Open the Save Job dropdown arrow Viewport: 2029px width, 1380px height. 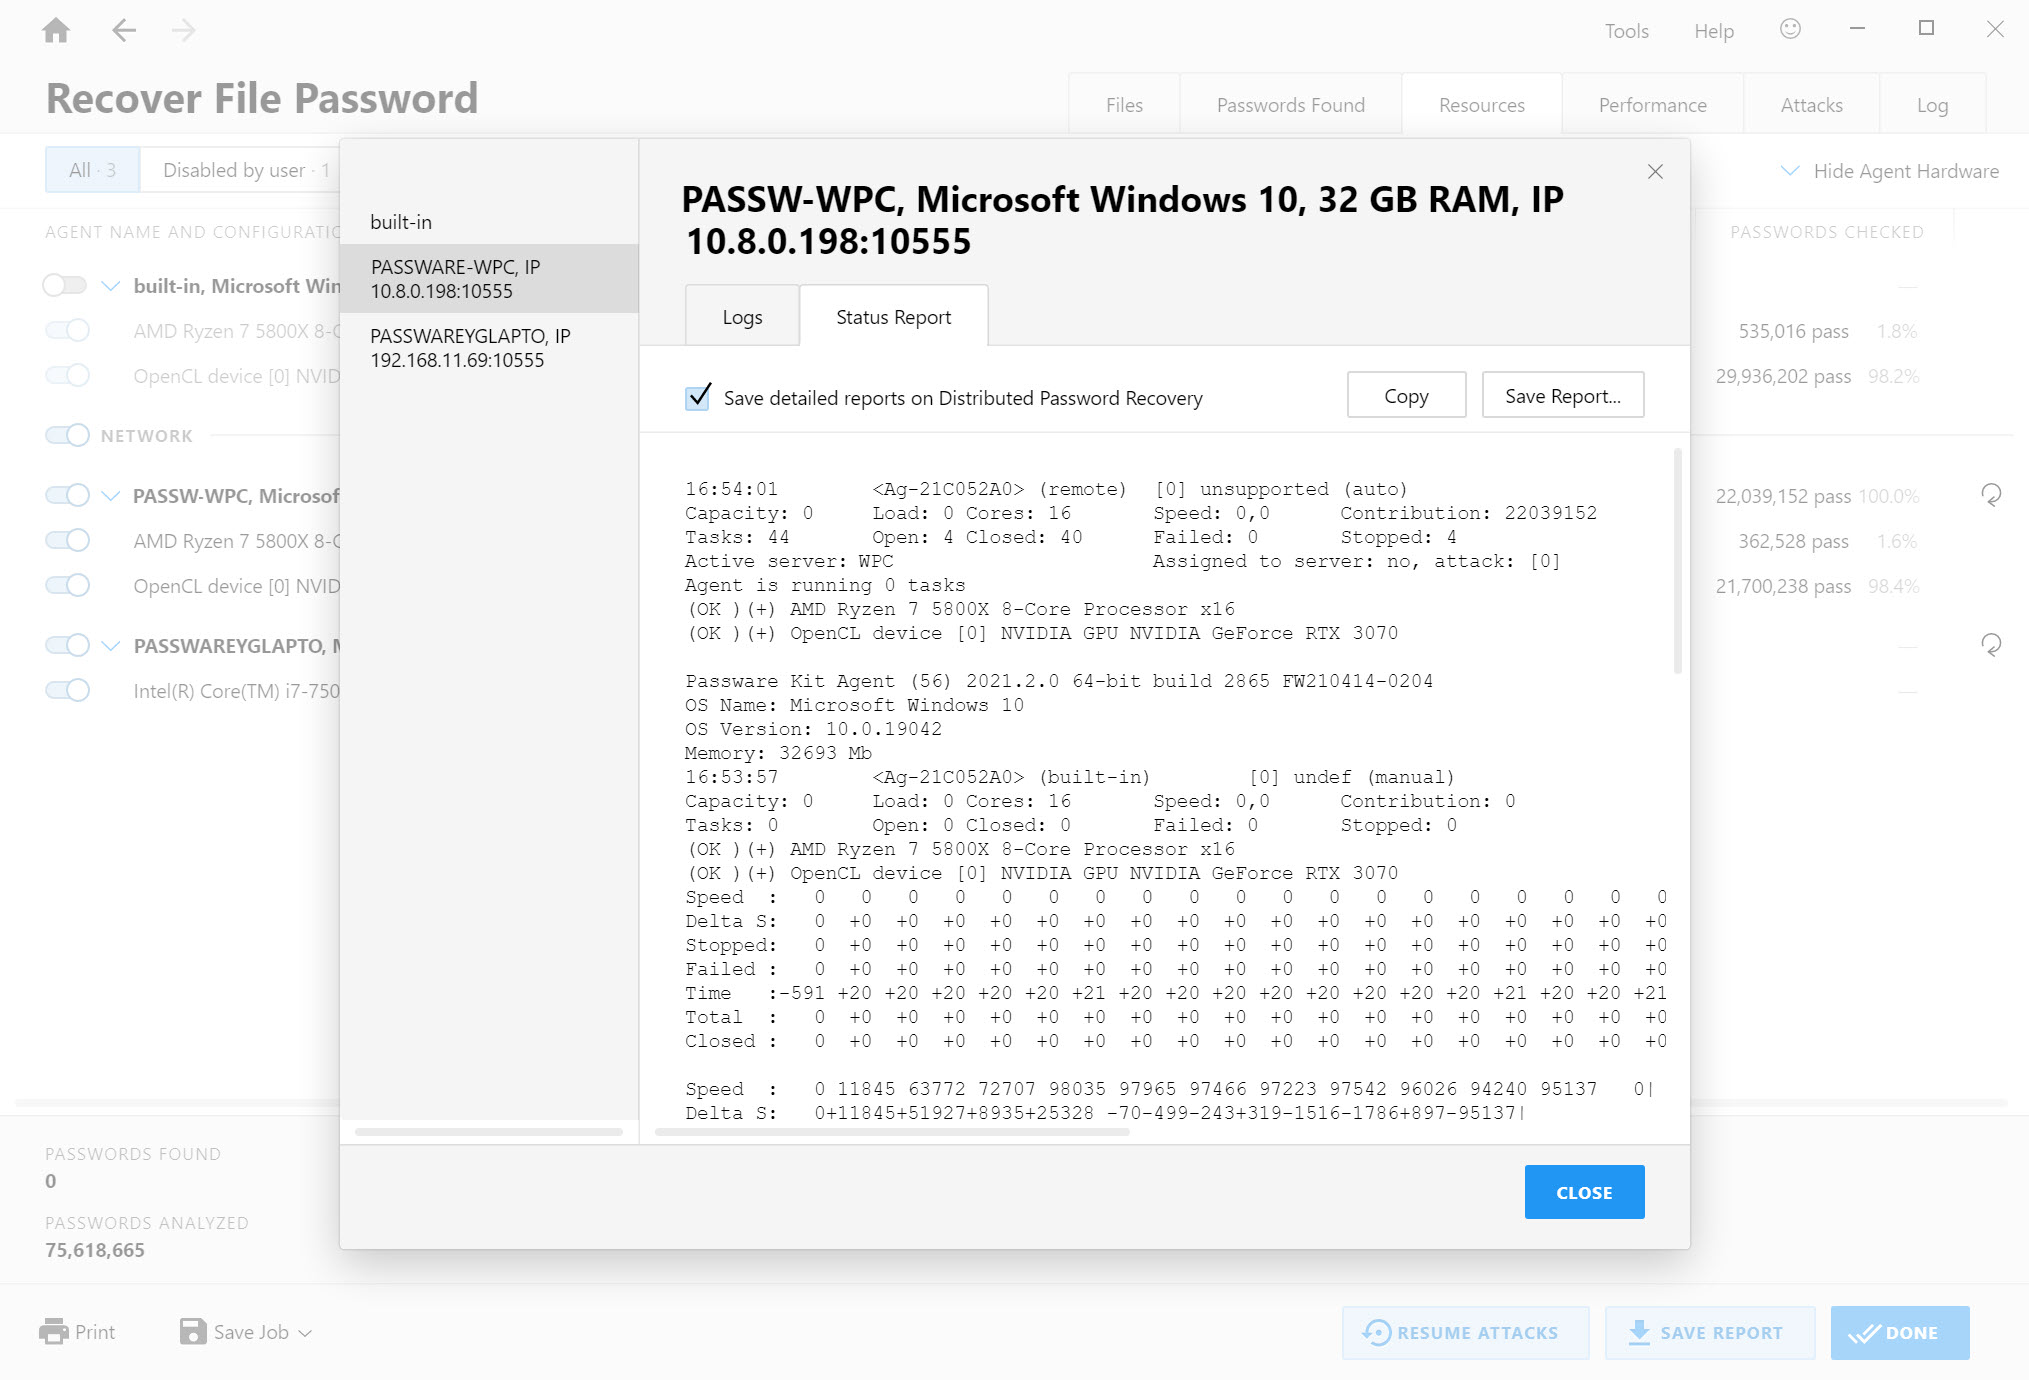pos(305,1331)
